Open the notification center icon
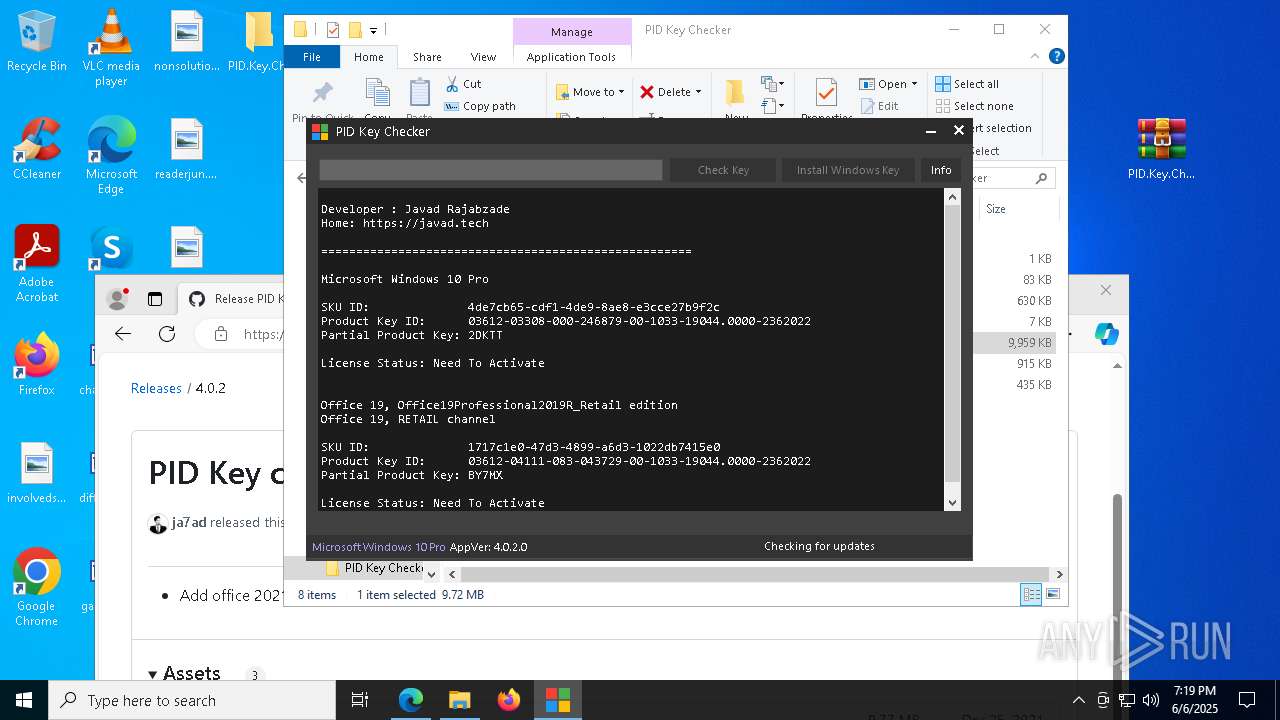1280x720 pixels. pyautogui.click(x=1247, y=700)
